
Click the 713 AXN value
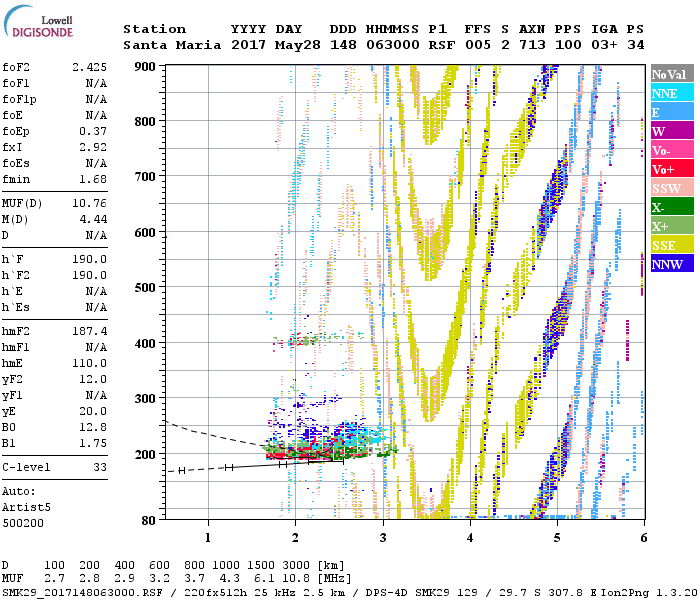click(x=532, y=45)
